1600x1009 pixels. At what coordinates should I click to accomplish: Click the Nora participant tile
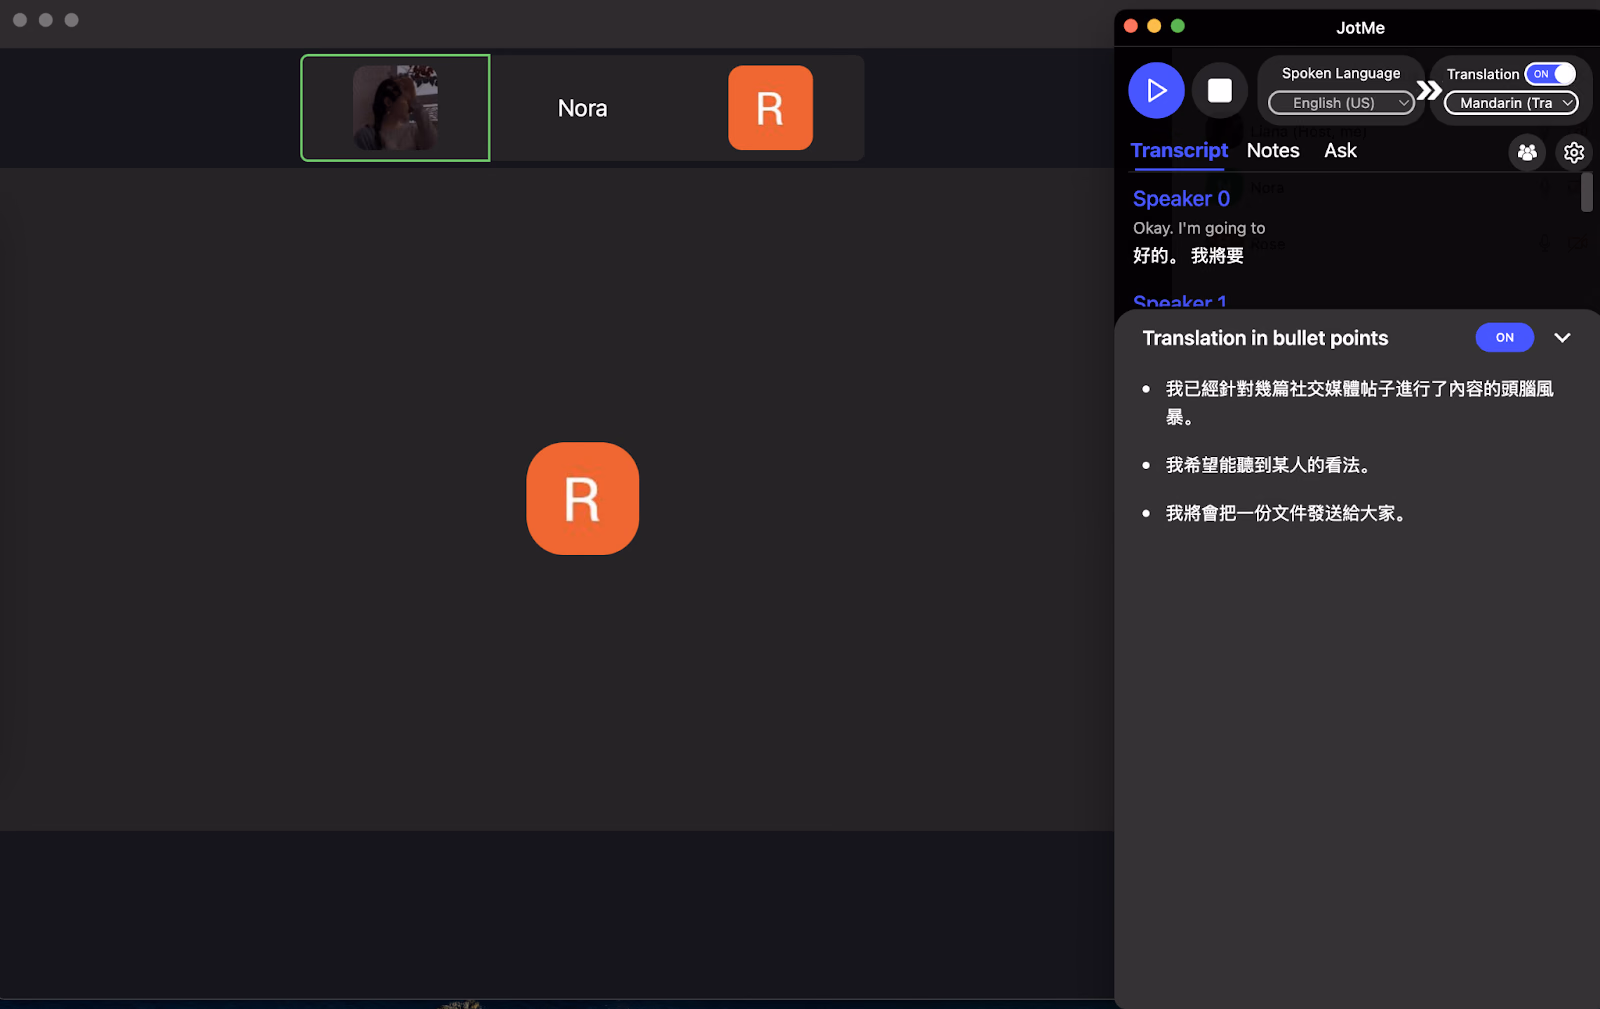[583, 108]
